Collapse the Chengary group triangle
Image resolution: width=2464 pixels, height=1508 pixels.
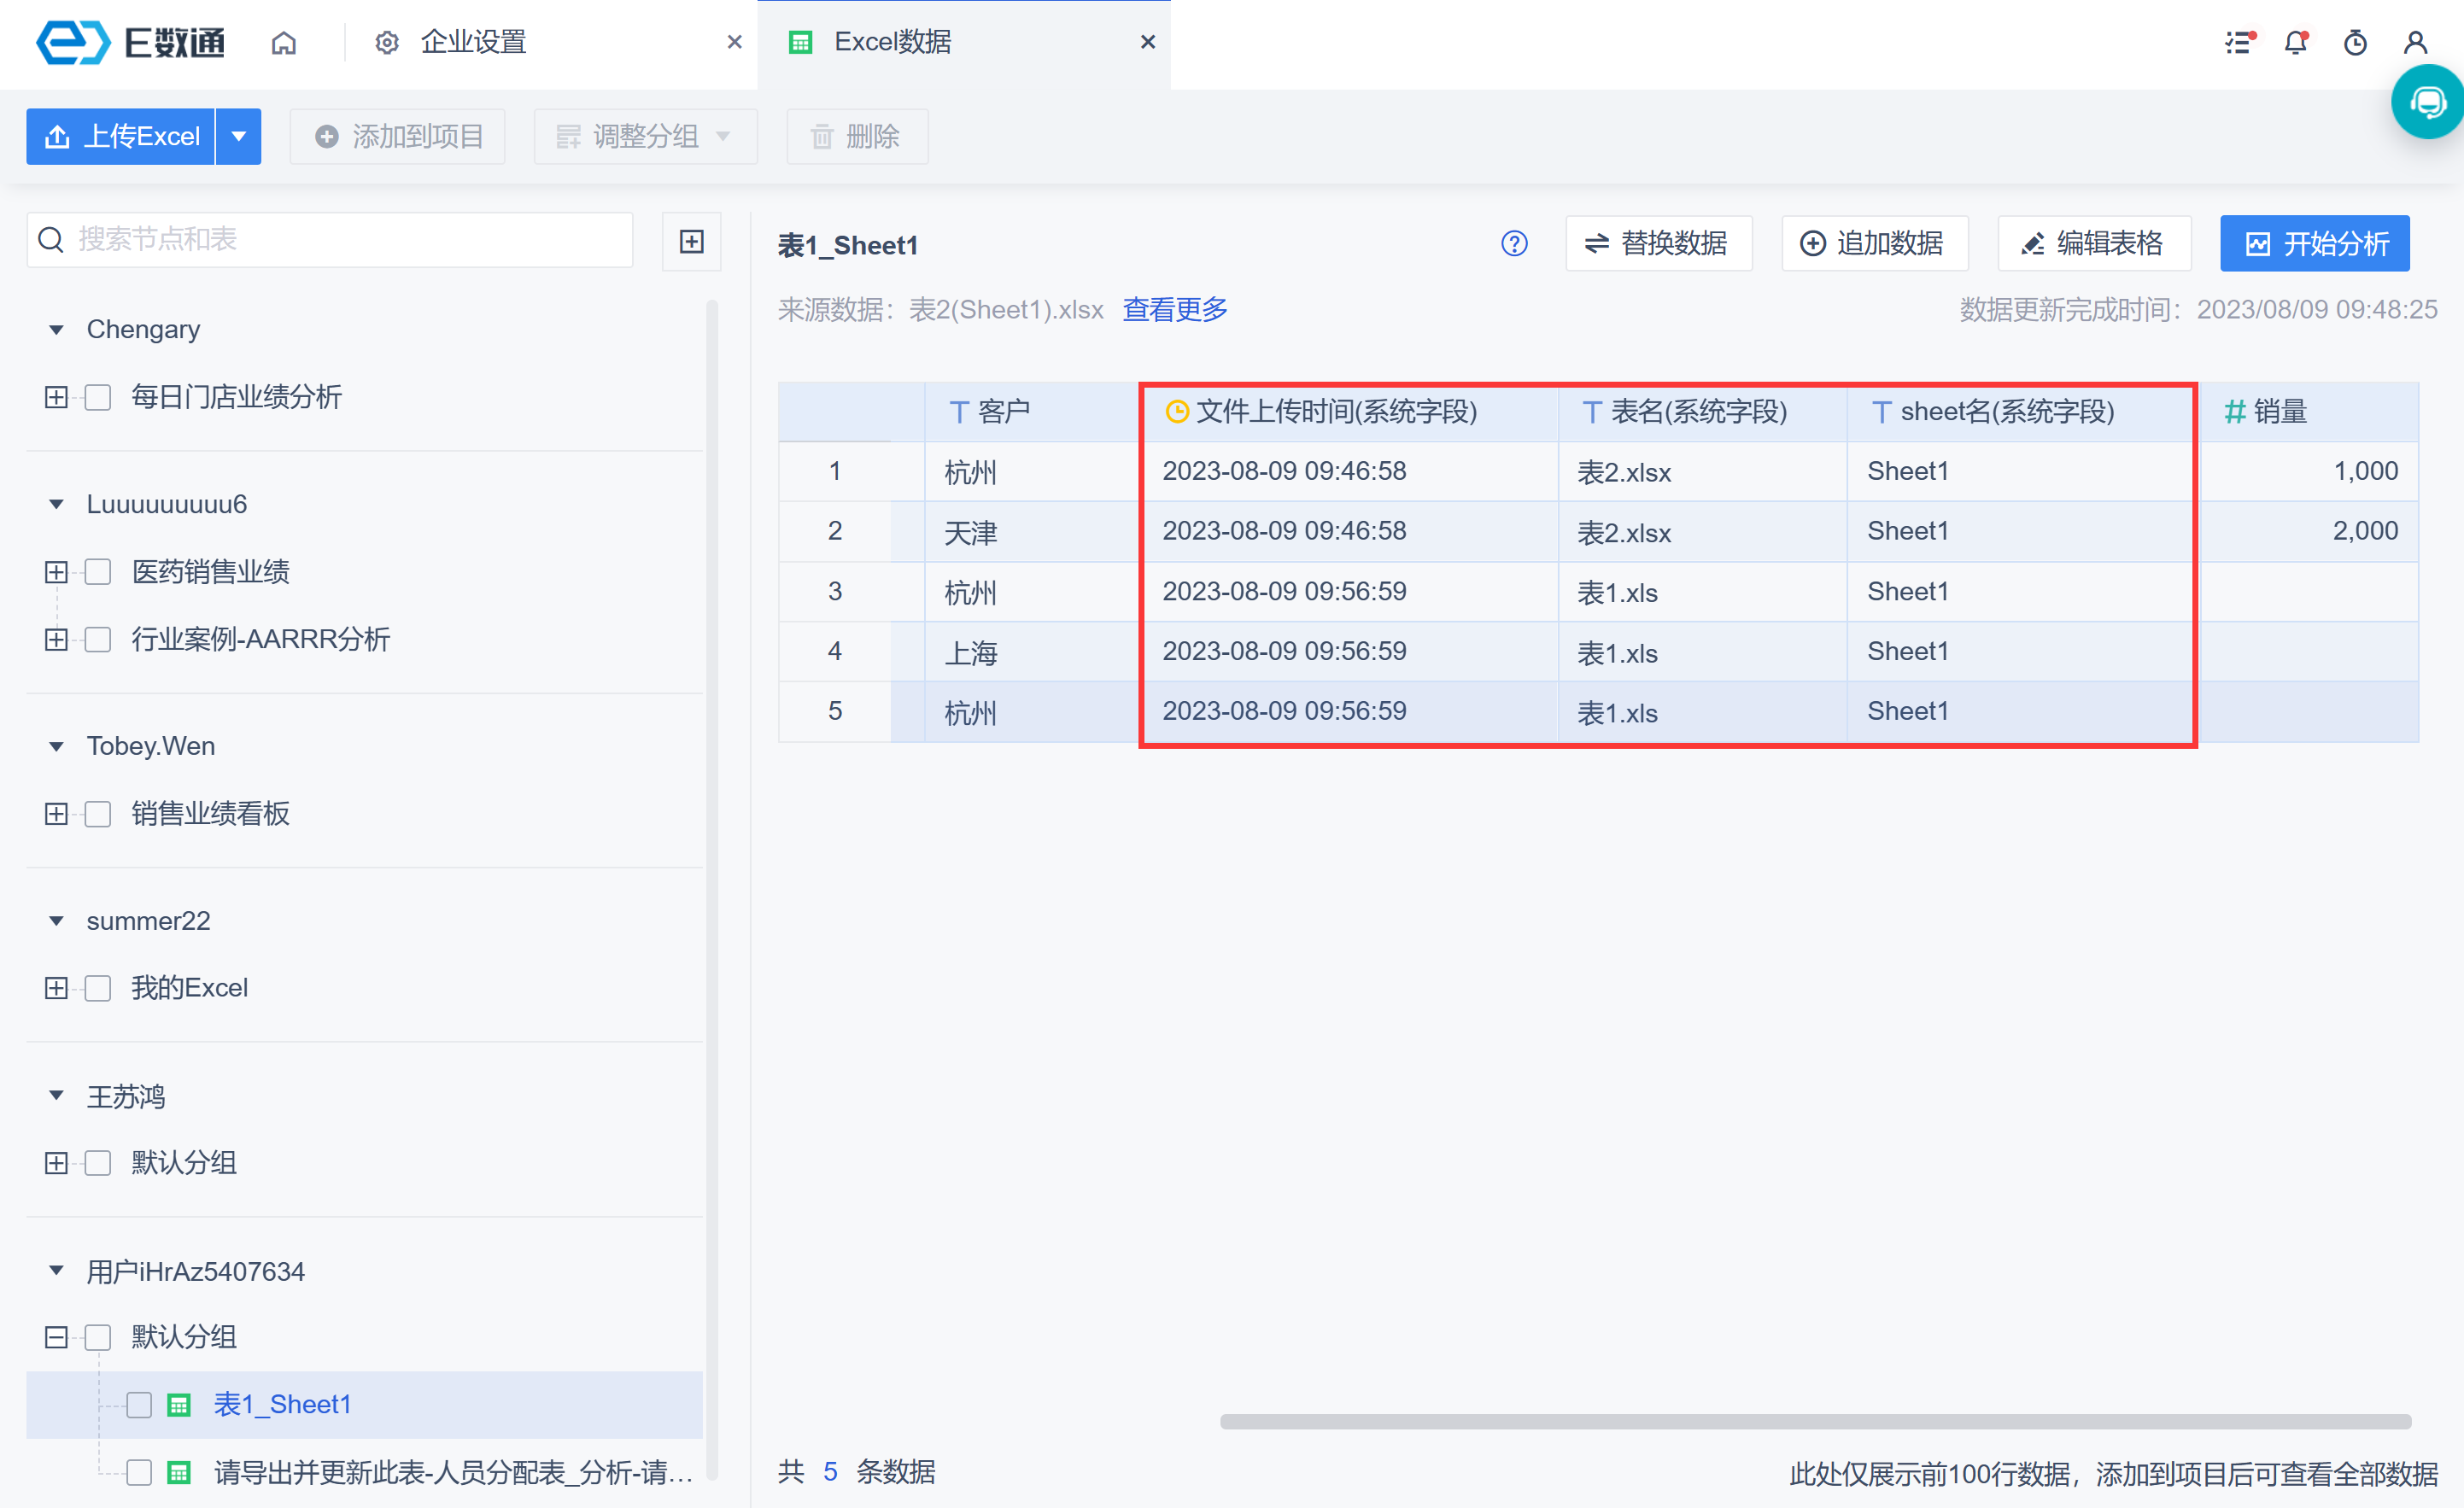tap(56, 329)
